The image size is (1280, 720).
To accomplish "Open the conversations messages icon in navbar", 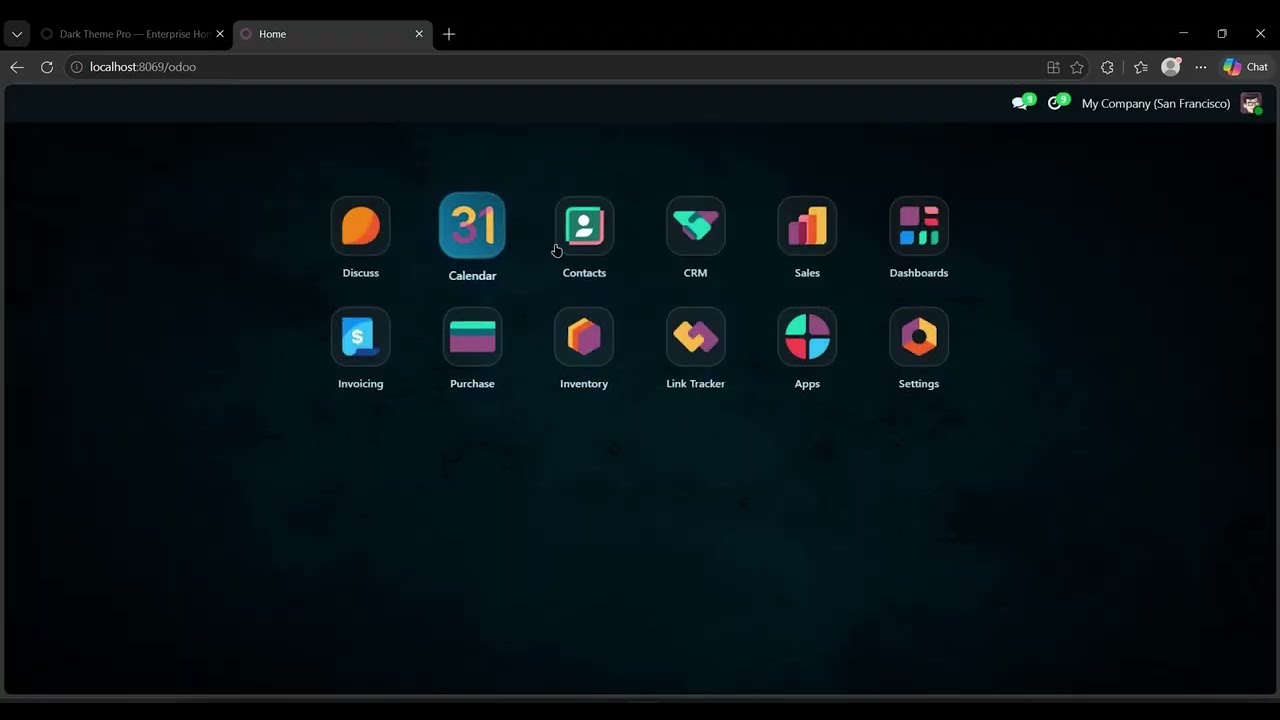I will pos(1022,103).
